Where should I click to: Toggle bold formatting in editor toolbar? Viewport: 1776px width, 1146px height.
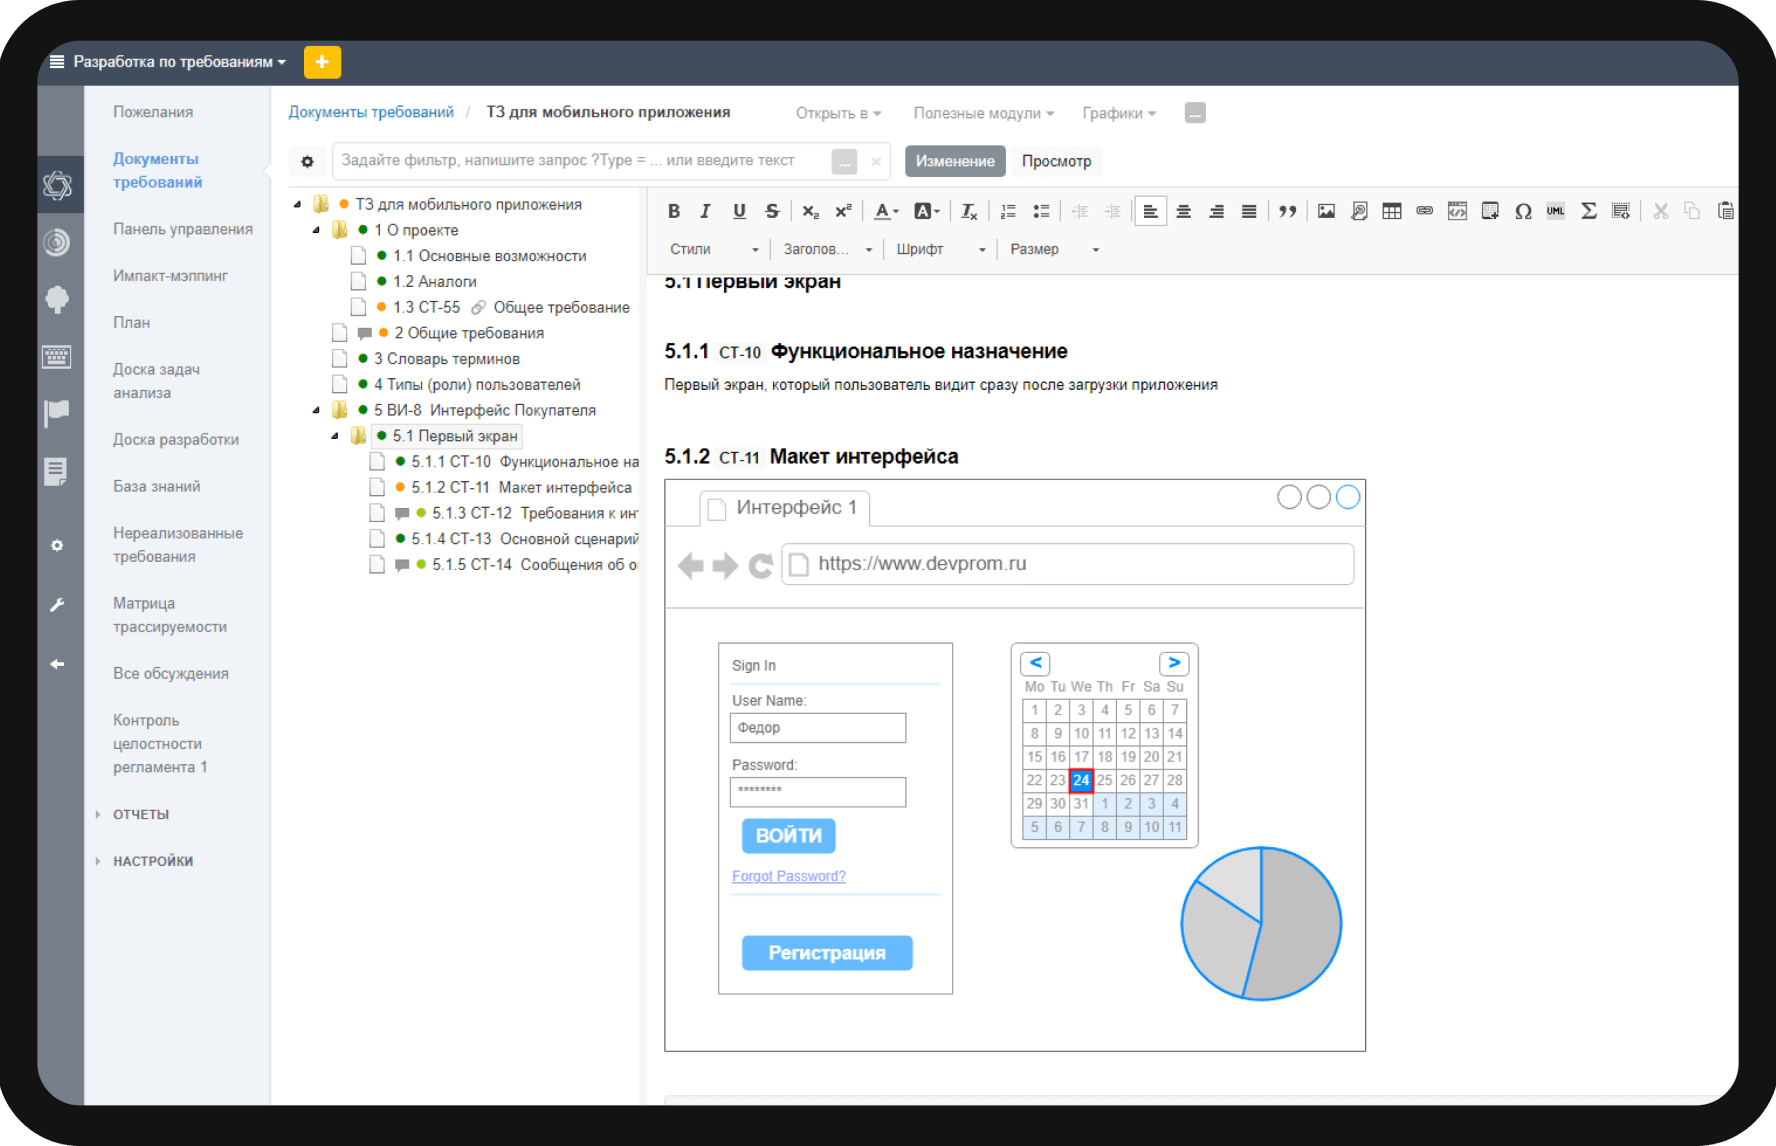(674, 211)
